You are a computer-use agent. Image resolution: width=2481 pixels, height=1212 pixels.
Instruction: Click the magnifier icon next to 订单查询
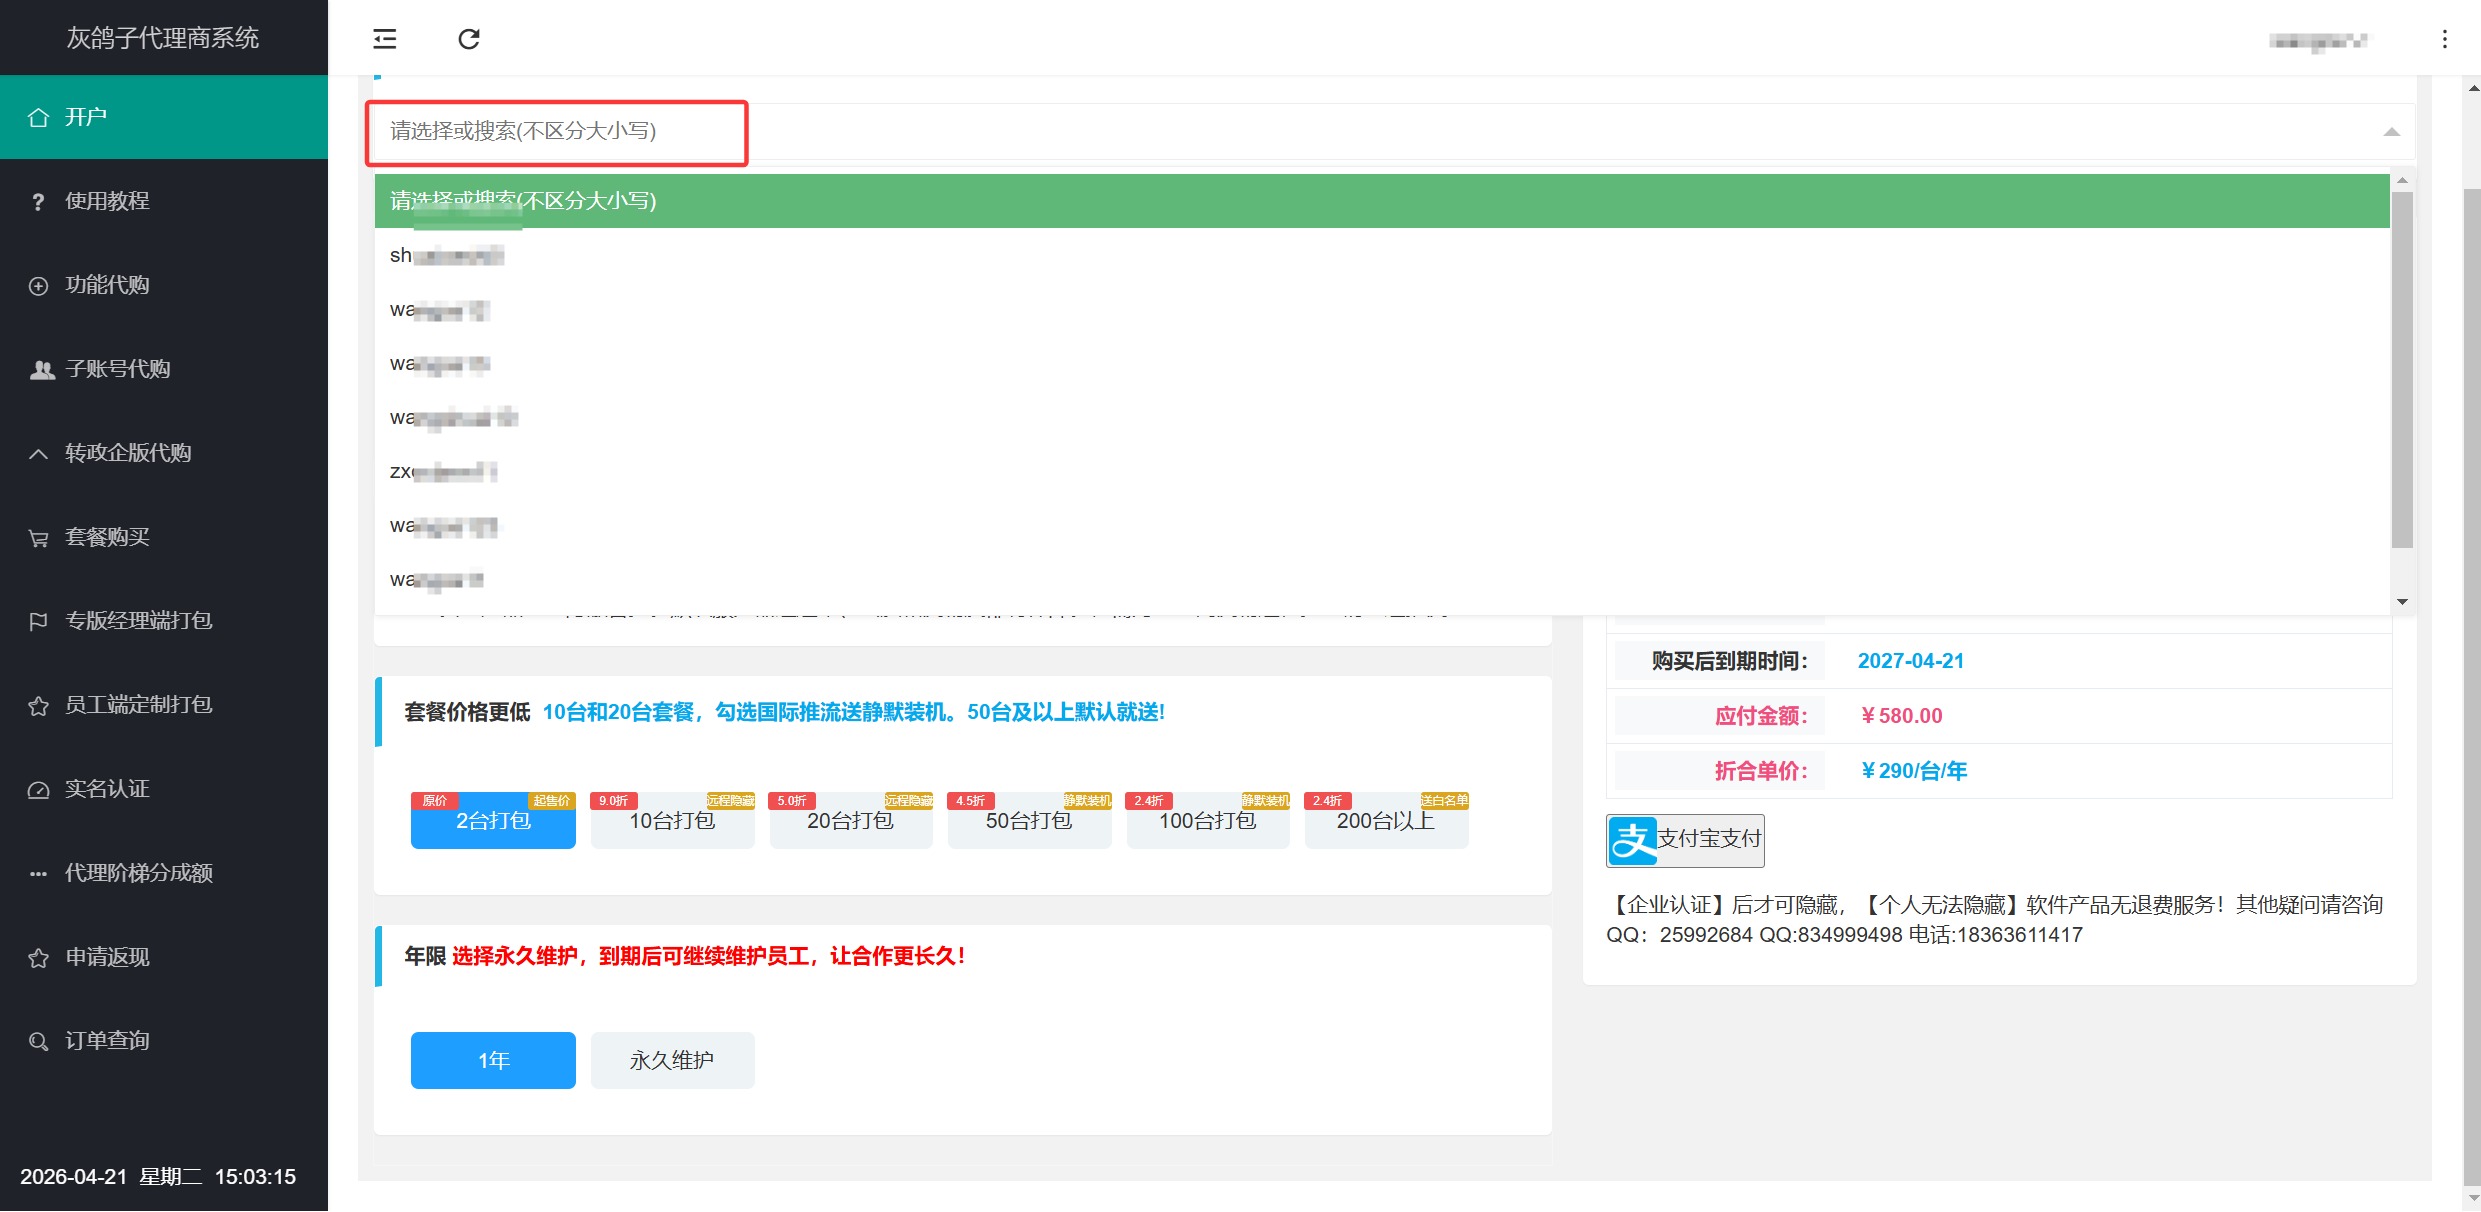[38, 1042]
